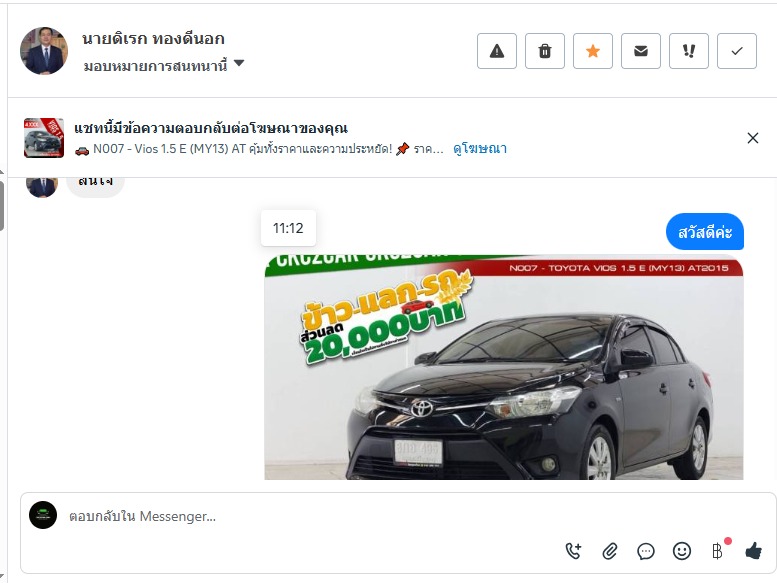Open the Vios ad thumbnail in banner
777x583 pixels.
(x=44, y=138)
